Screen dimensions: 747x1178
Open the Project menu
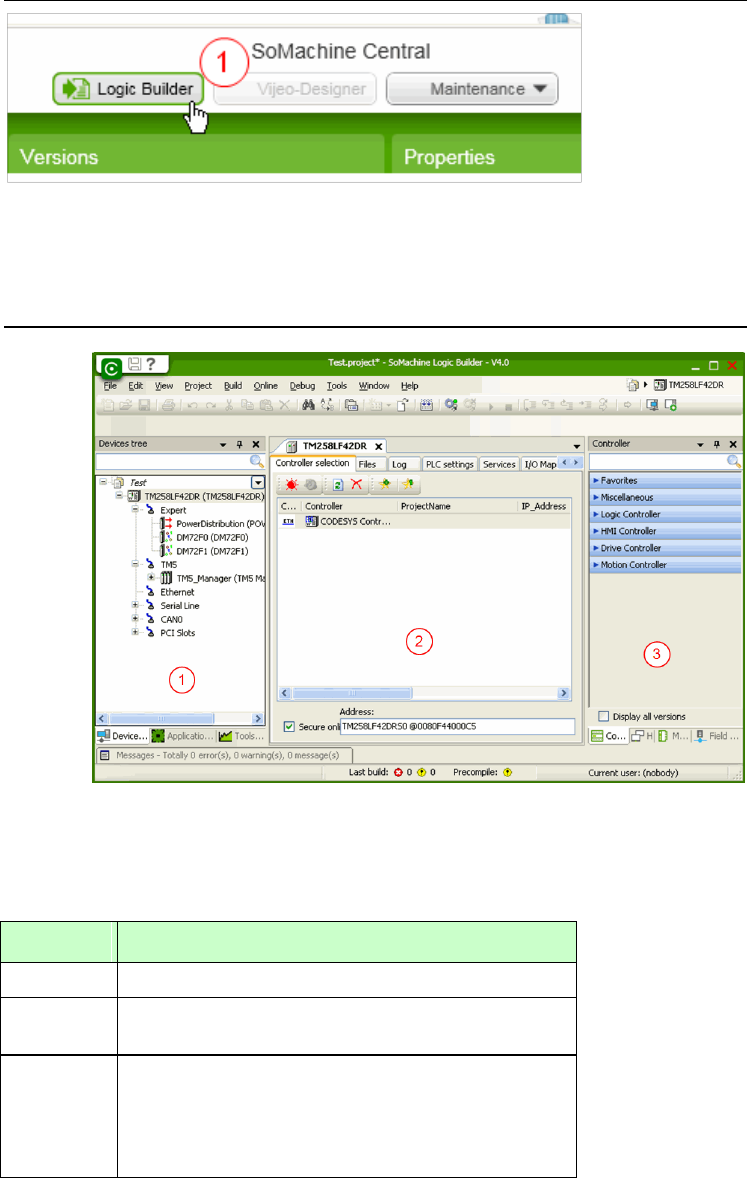click(198, 385)
